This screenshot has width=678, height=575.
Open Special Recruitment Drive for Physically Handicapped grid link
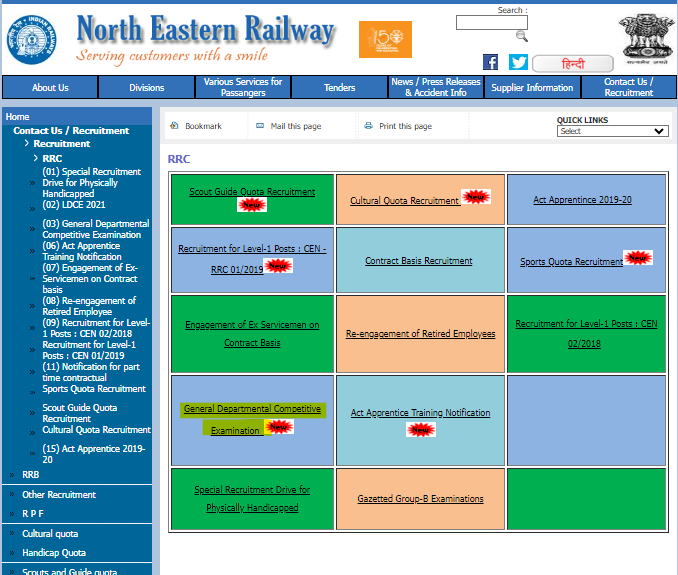[x=252, y=498]
